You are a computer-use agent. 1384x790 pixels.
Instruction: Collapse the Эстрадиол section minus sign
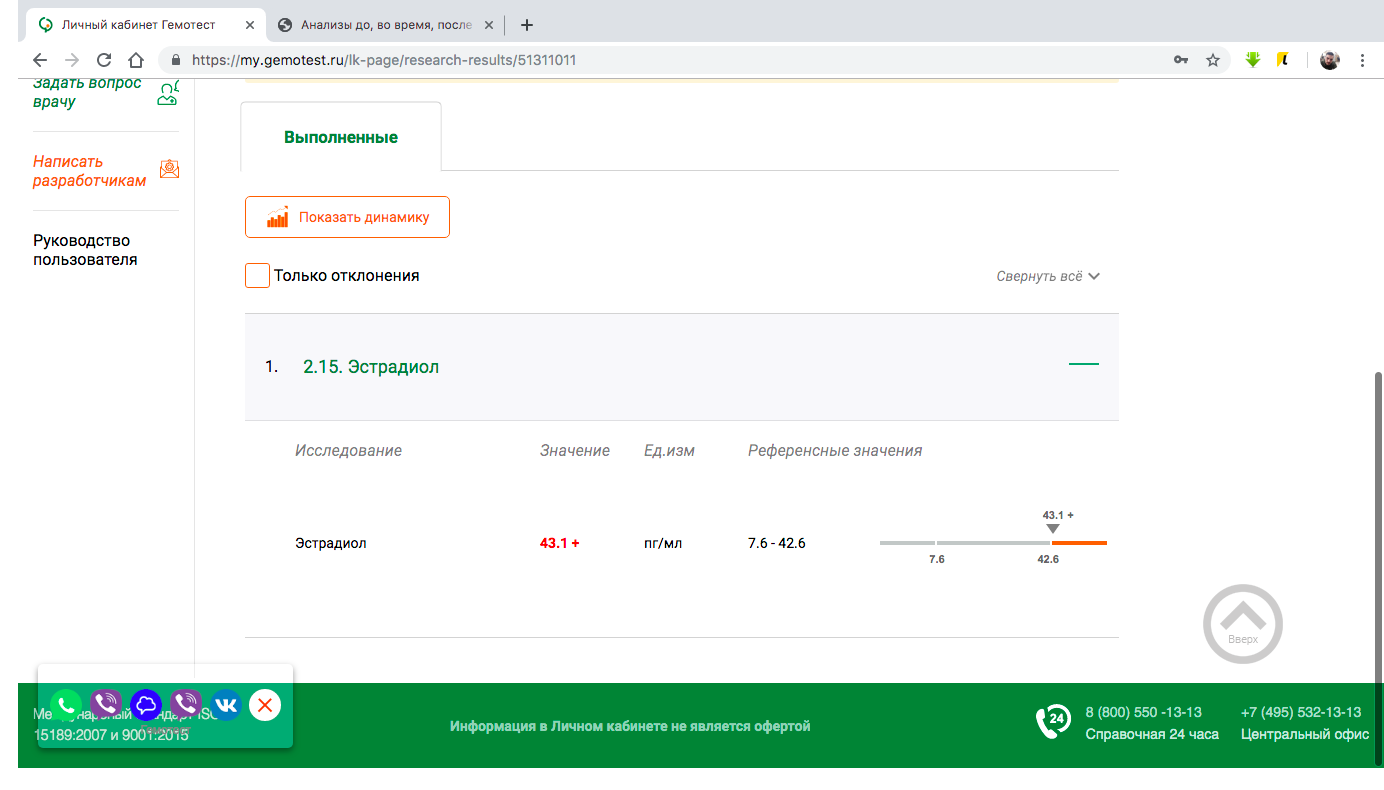tap(1083, 365)
